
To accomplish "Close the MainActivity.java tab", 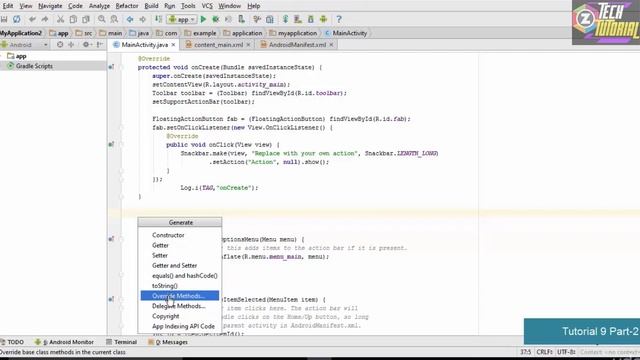I will pyautogui.click(x=173, y=44).
